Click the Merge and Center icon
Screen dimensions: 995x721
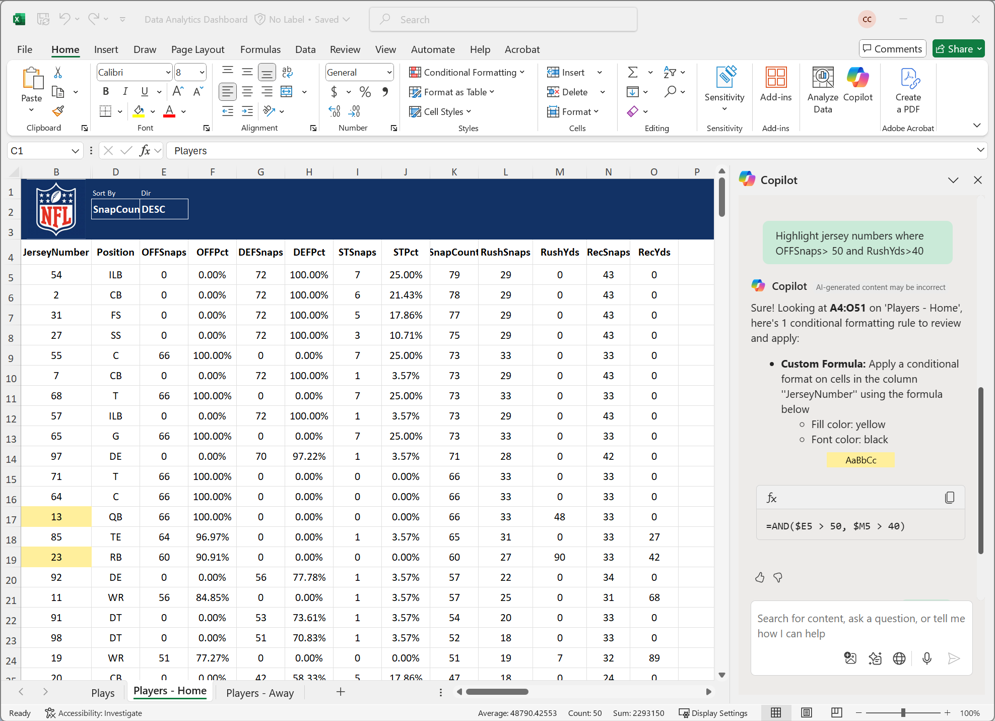[287, 92]
